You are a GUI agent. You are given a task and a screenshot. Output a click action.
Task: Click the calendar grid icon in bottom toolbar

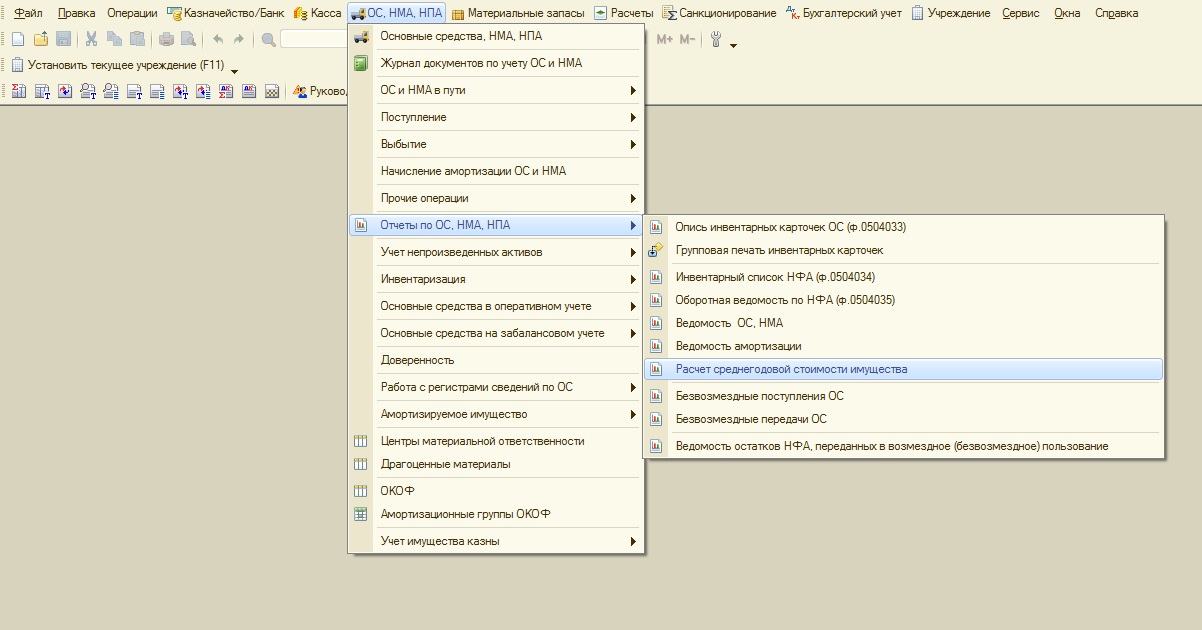[x=271, y=91]
